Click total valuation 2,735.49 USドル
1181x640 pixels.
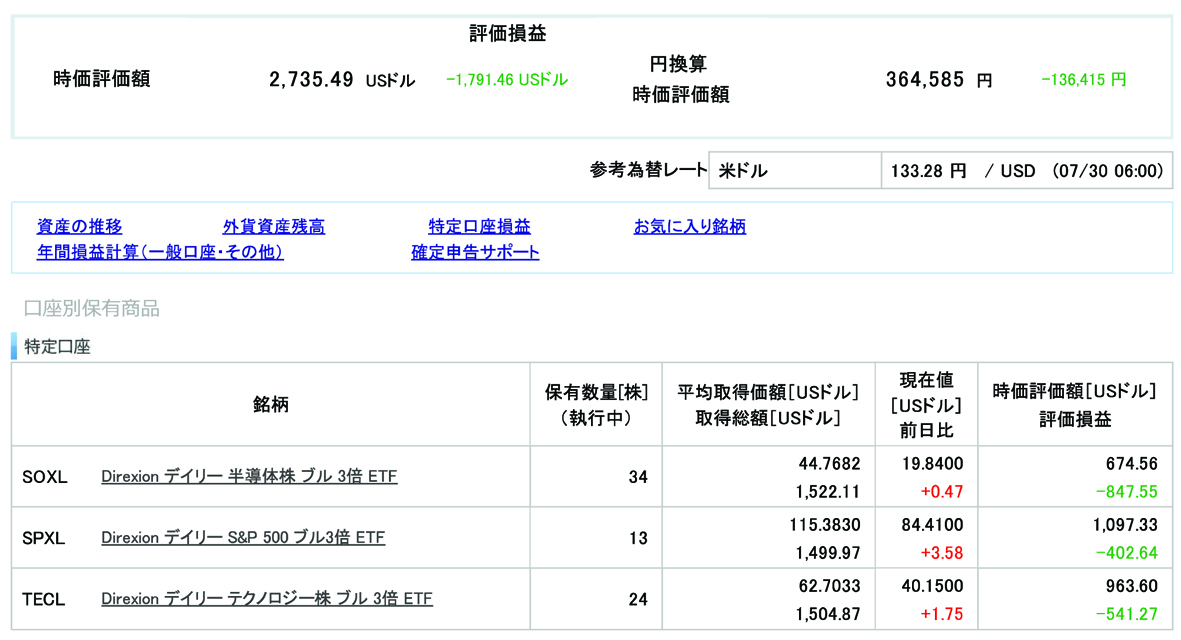(342, 79)
